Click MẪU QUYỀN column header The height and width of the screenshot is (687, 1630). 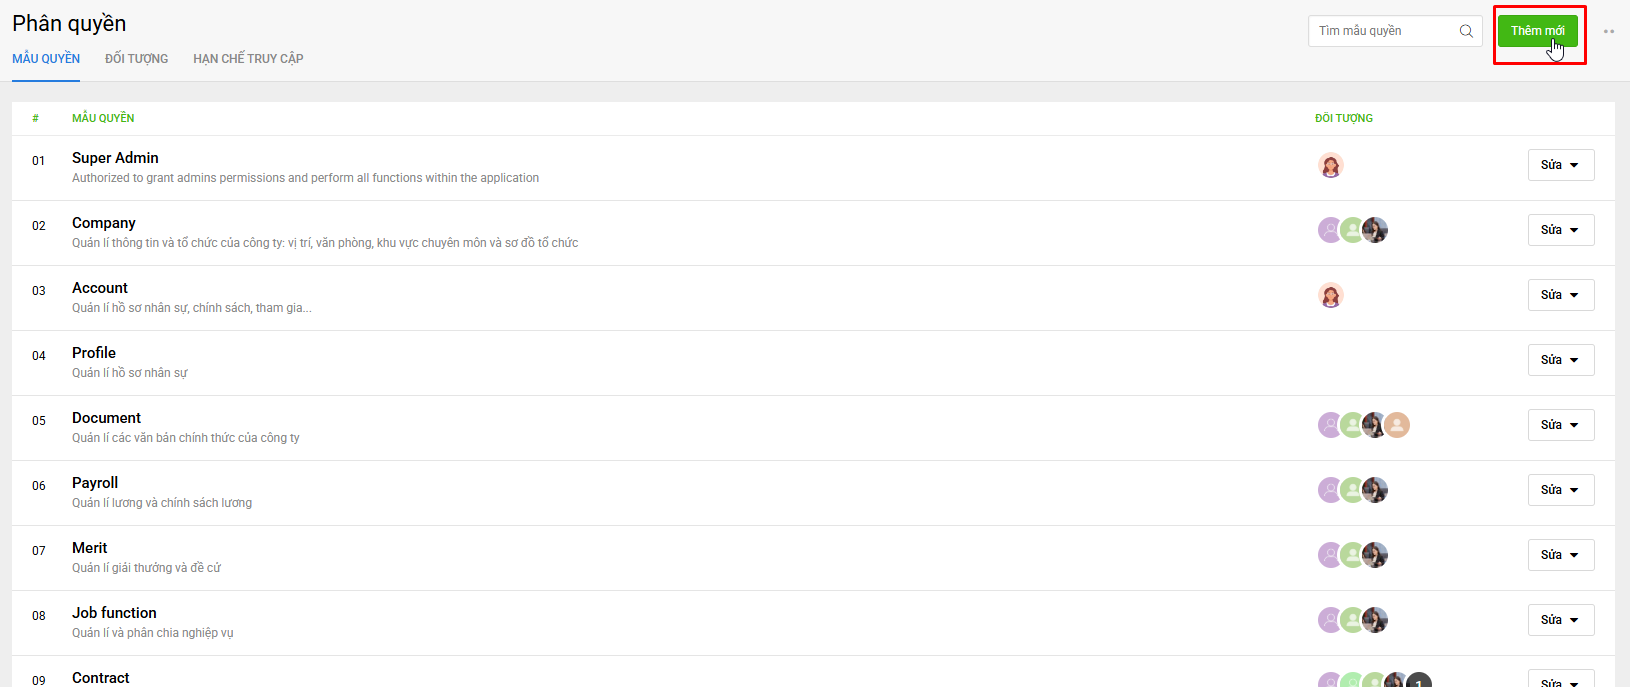[x=103, y=118]
